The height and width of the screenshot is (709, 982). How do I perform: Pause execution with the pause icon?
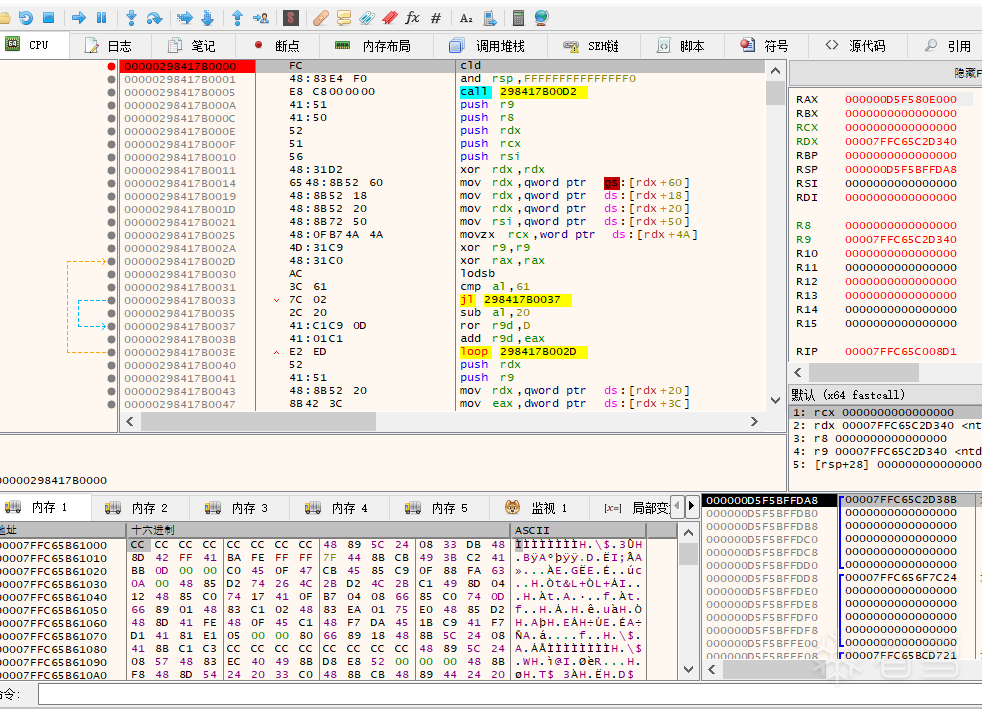[101, 18]
